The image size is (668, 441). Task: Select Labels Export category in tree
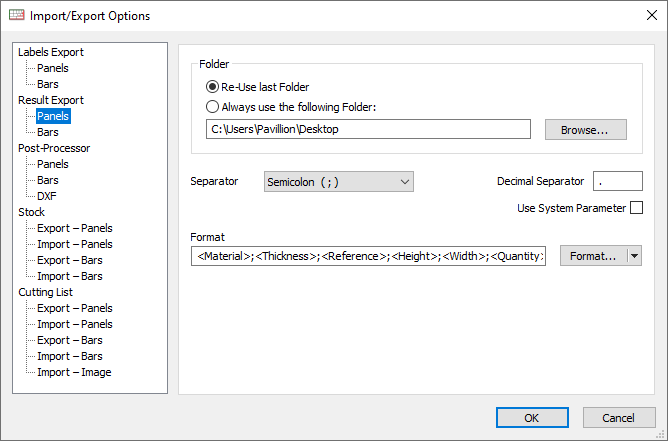point(51,52)
